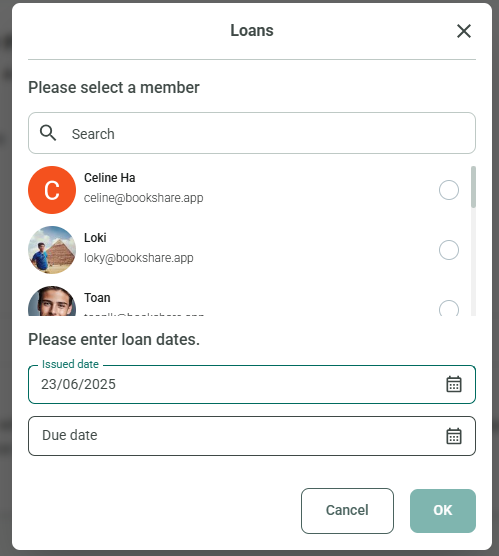The height and width of the screenshot is (556, 499).
Task: Click the Toan member name
Action: click(97, 298)
